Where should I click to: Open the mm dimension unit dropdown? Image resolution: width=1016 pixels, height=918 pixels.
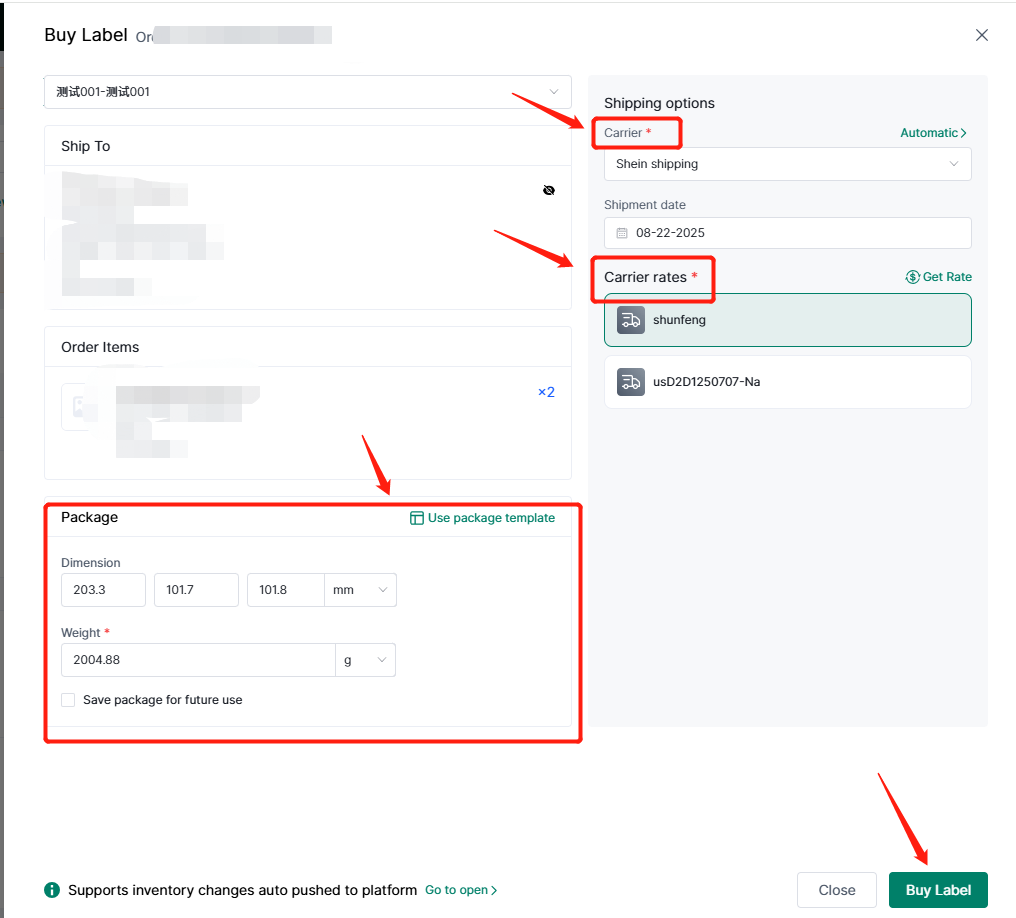pyautogui.click(x=360, y=590)
